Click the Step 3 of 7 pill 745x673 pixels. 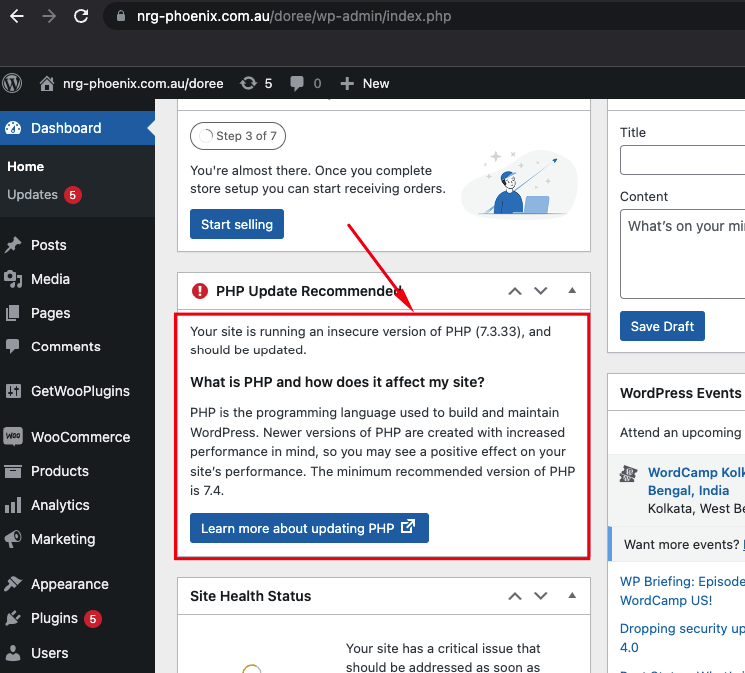pos(238,136)
